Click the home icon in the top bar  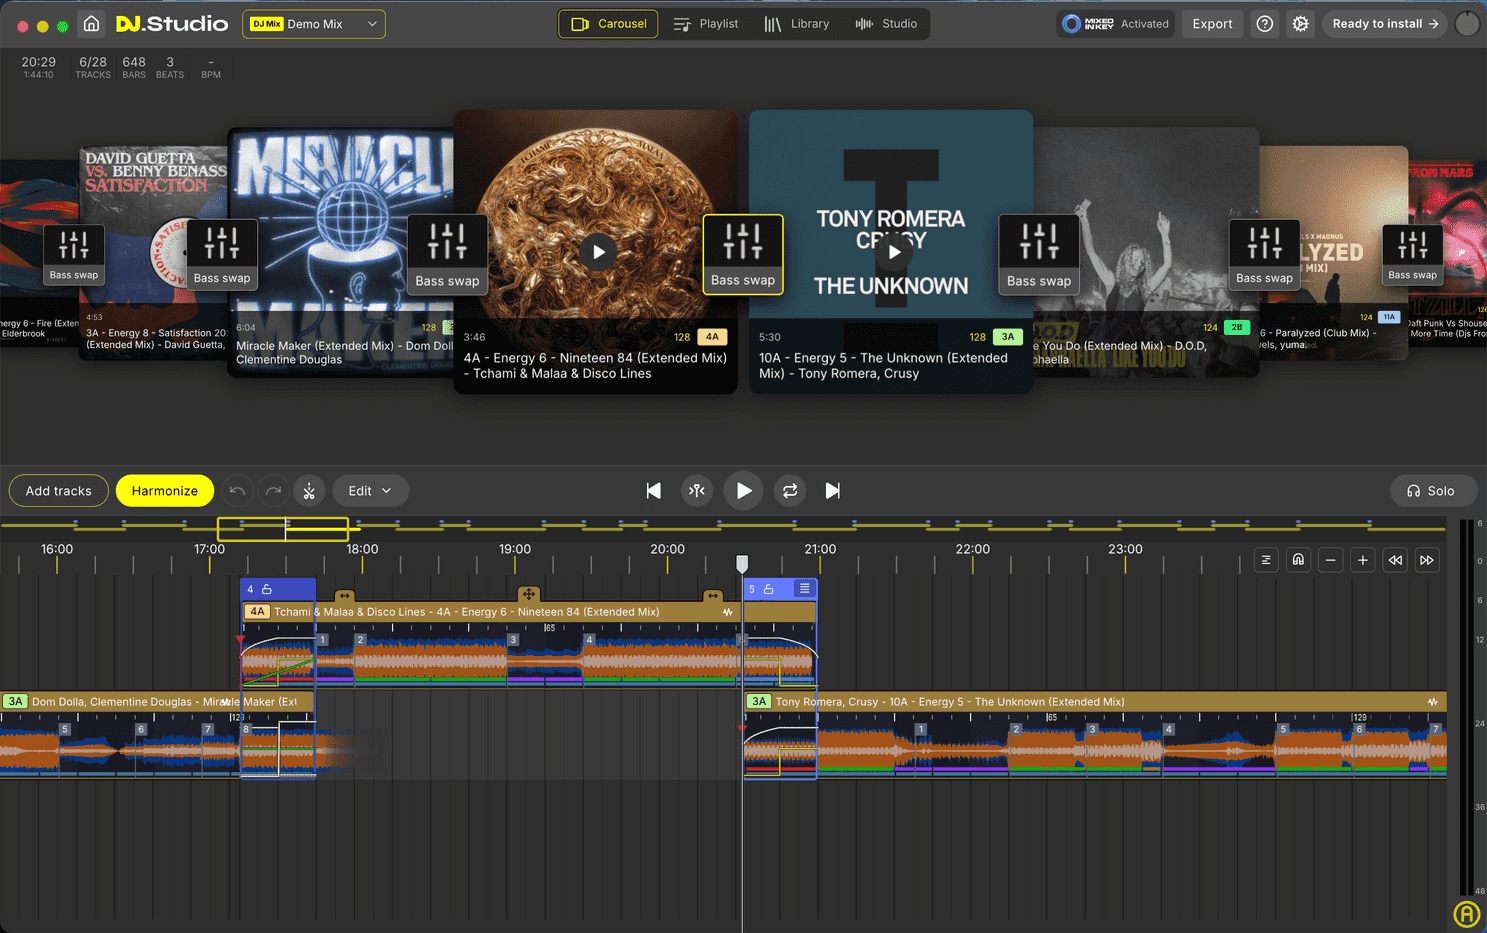pyautogui.click(x=90, y=22)
